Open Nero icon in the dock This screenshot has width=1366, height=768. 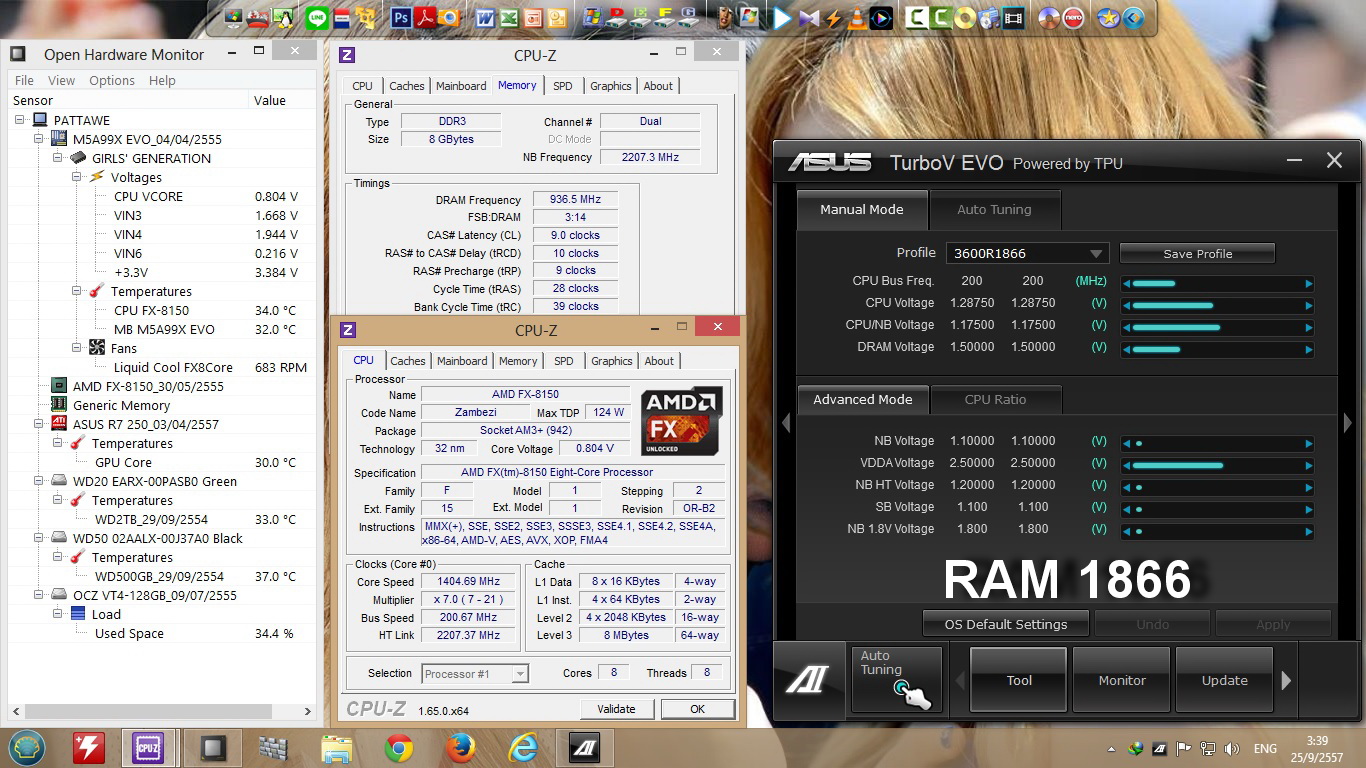[1074, 18]
